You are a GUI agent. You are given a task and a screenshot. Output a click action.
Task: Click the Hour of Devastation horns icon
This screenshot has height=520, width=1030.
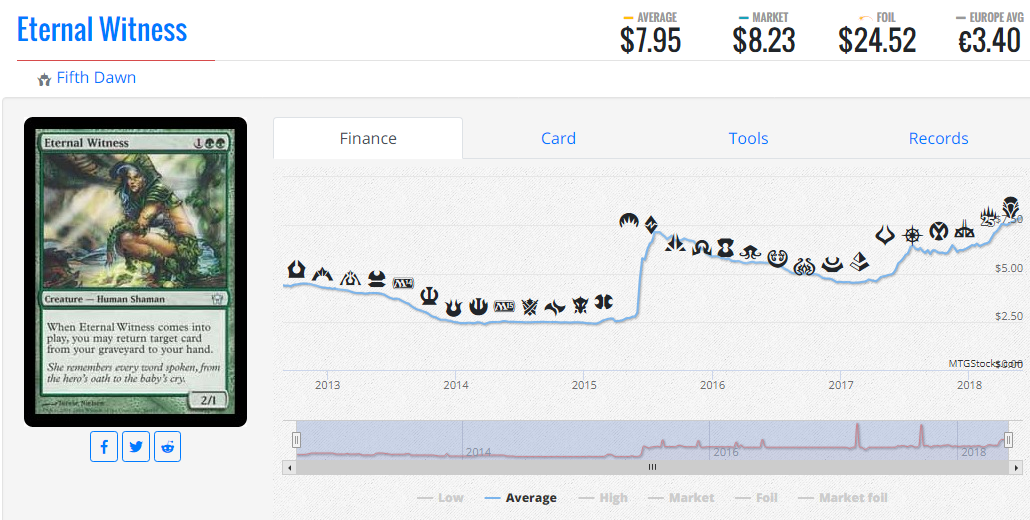click(x=885, y=234)
